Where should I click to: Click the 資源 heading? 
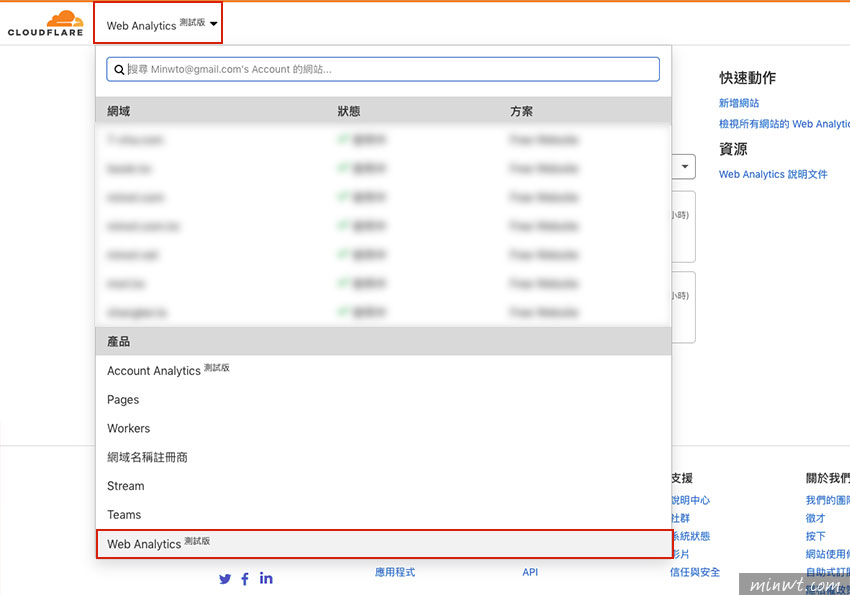733,149
